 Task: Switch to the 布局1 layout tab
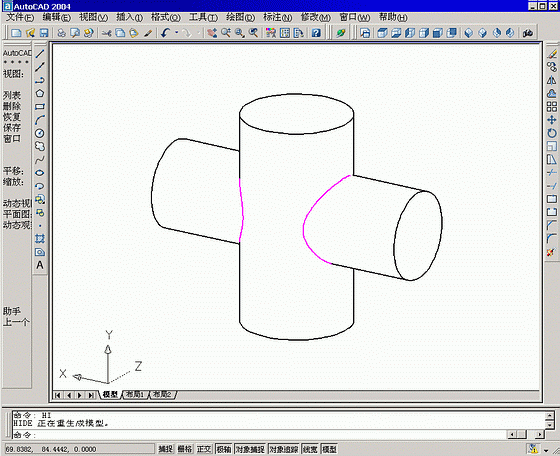135,395
